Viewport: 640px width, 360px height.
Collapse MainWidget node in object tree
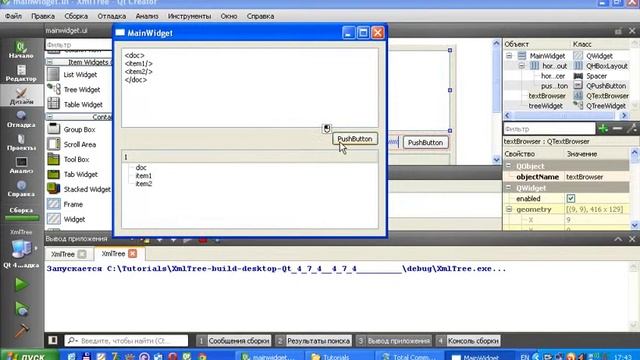pyautogui.click(x=509, y=56)
